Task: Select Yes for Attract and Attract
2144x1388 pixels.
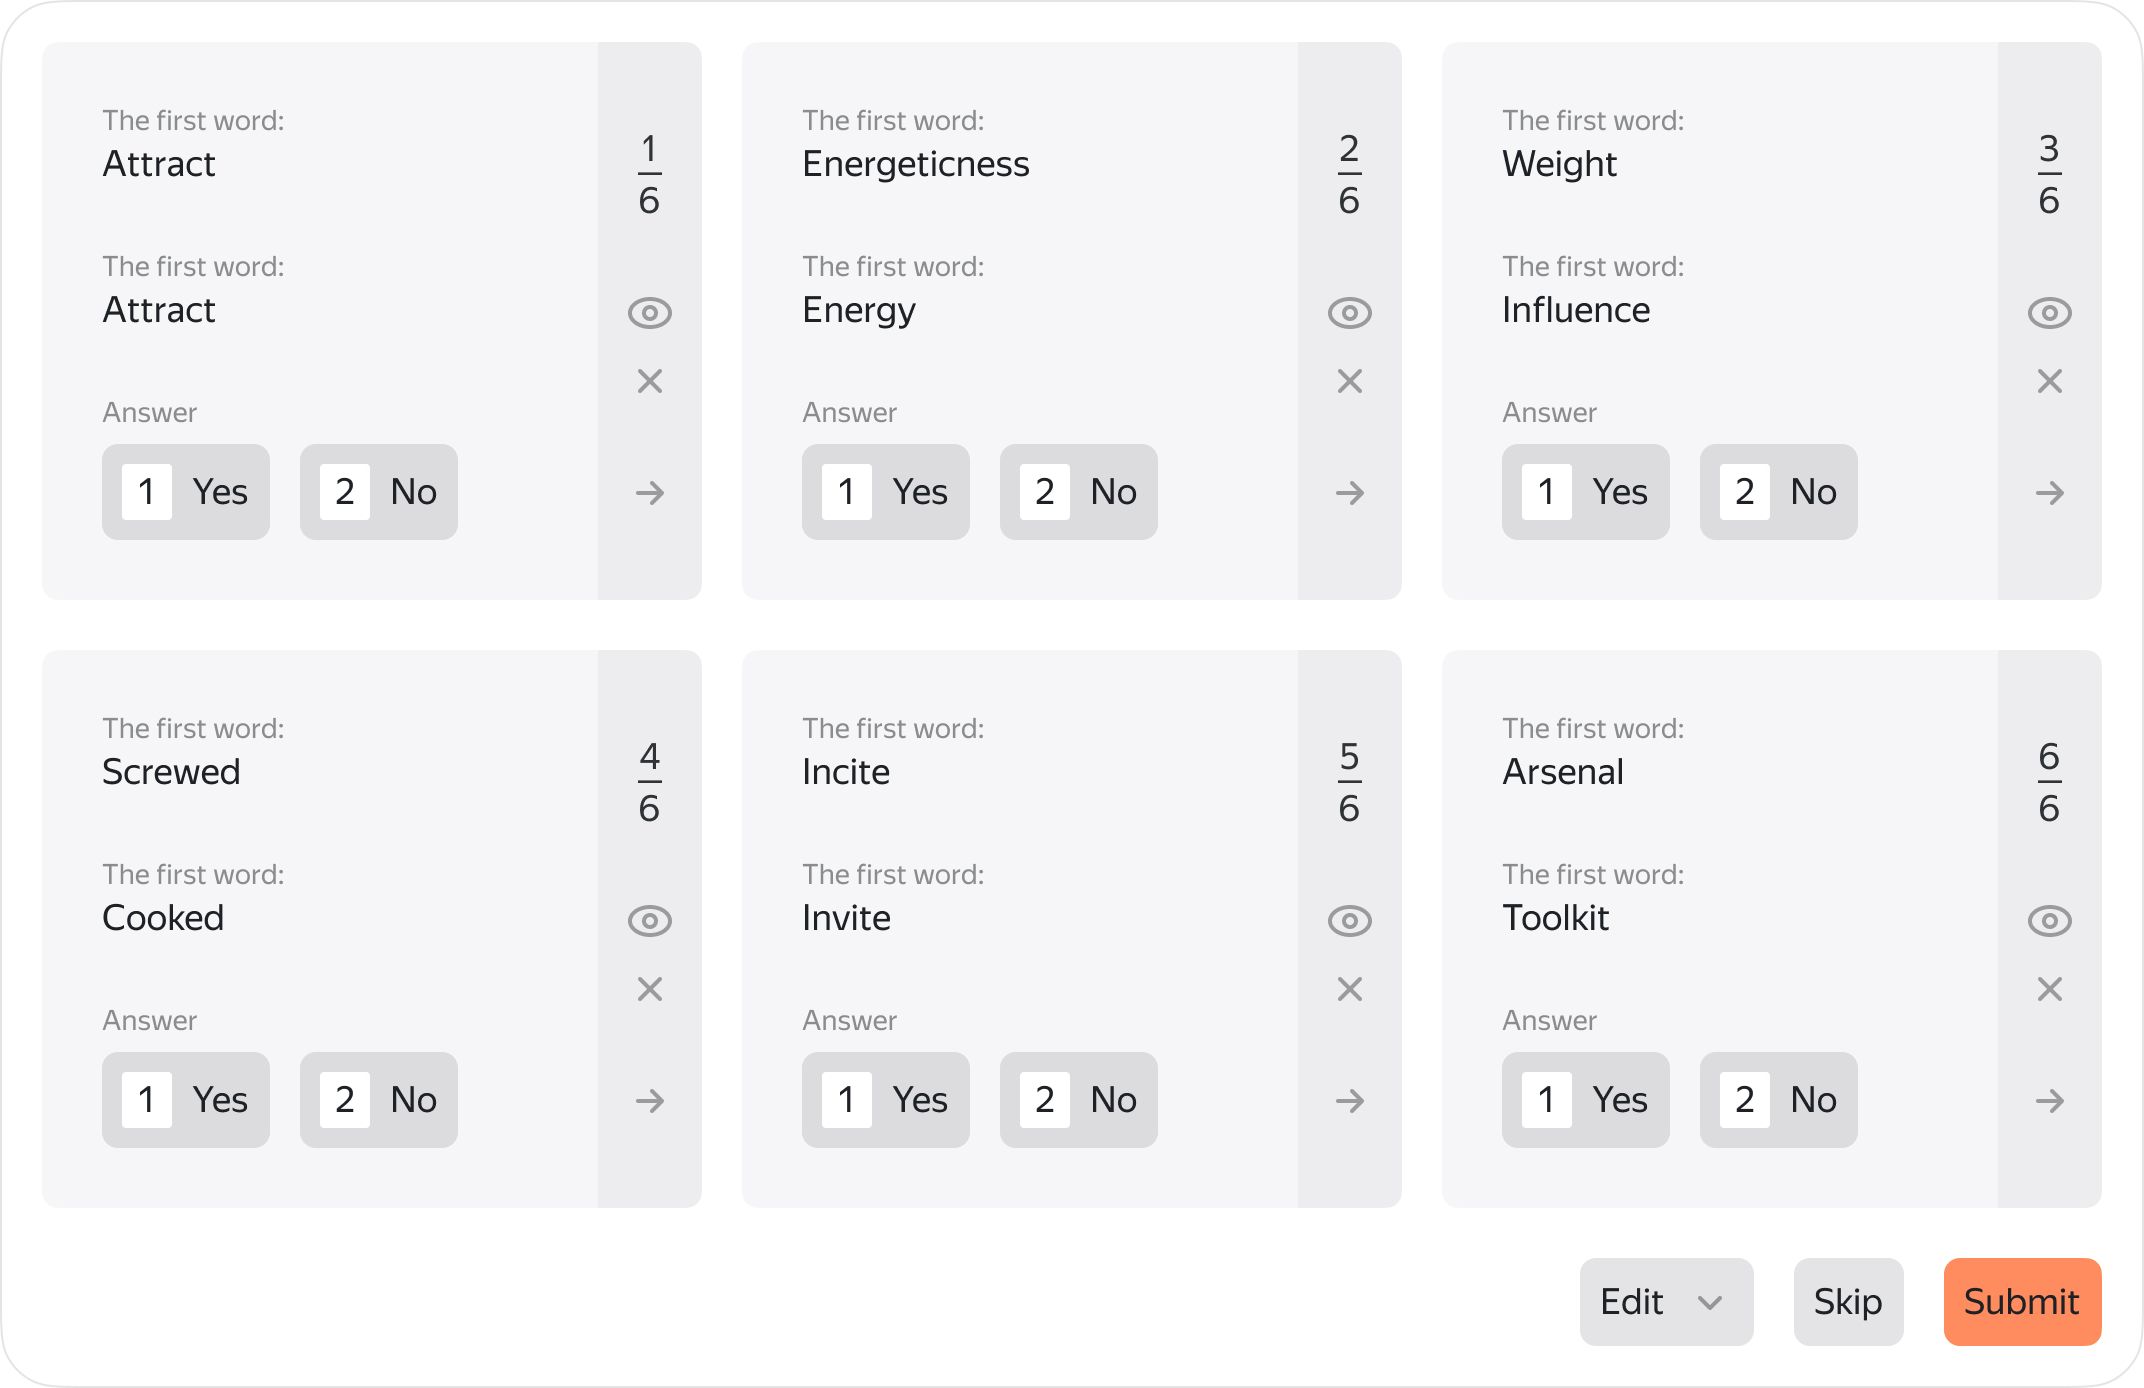Action: tap(186, 492)
